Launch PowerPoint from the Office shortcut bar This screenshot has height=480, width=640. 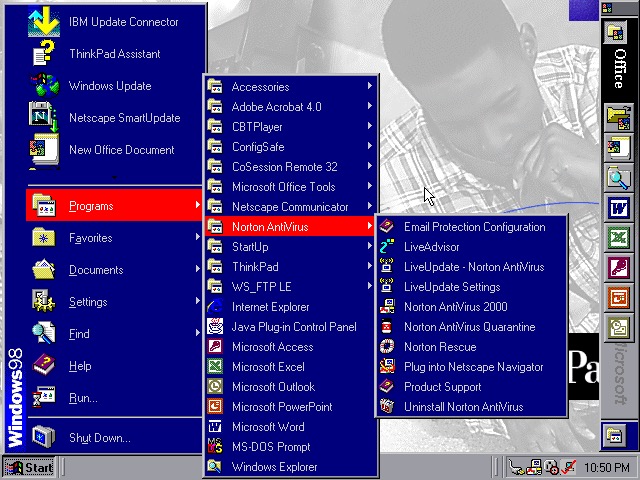618,298
